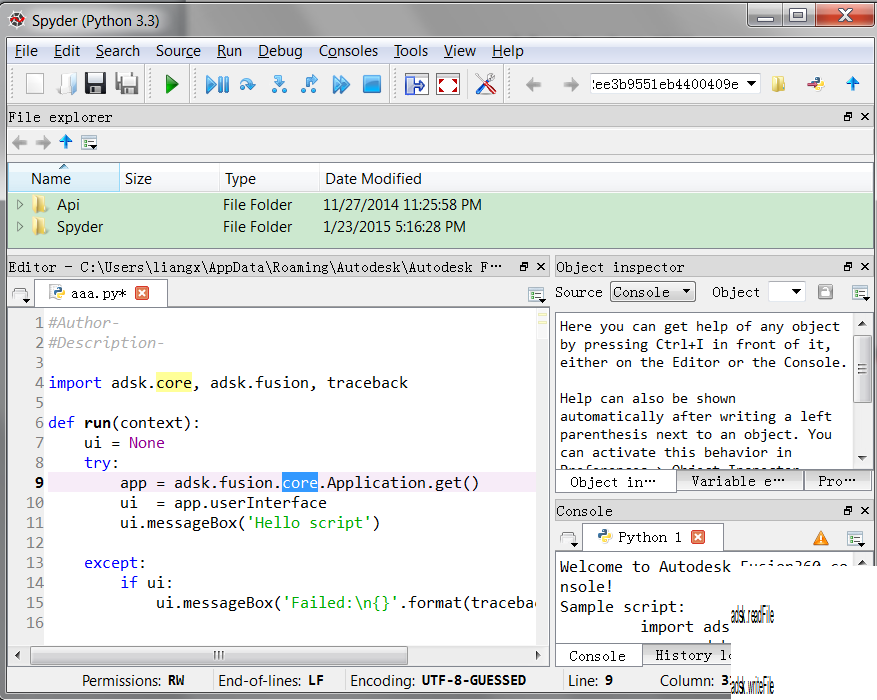The image size is (877, 700).
Task: Click the blue Stop debugging square icon
Action: tap(372, 85)
